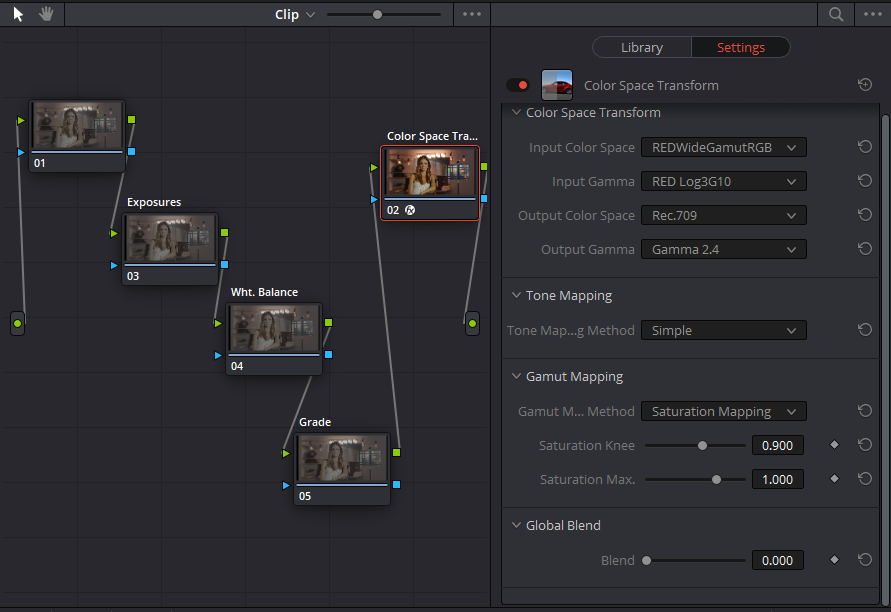The image size is (891, 612).
Task: Add keyframe for Blend
Action: point(834,560)
